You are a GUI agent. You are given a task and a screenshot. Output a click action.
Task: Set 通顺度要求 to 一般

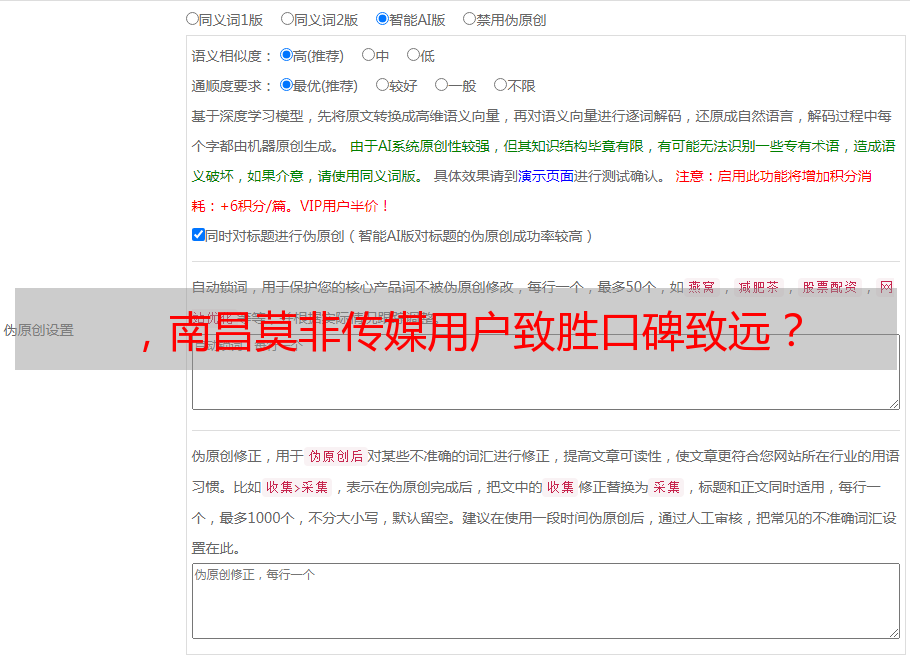[x=442, y=85]
